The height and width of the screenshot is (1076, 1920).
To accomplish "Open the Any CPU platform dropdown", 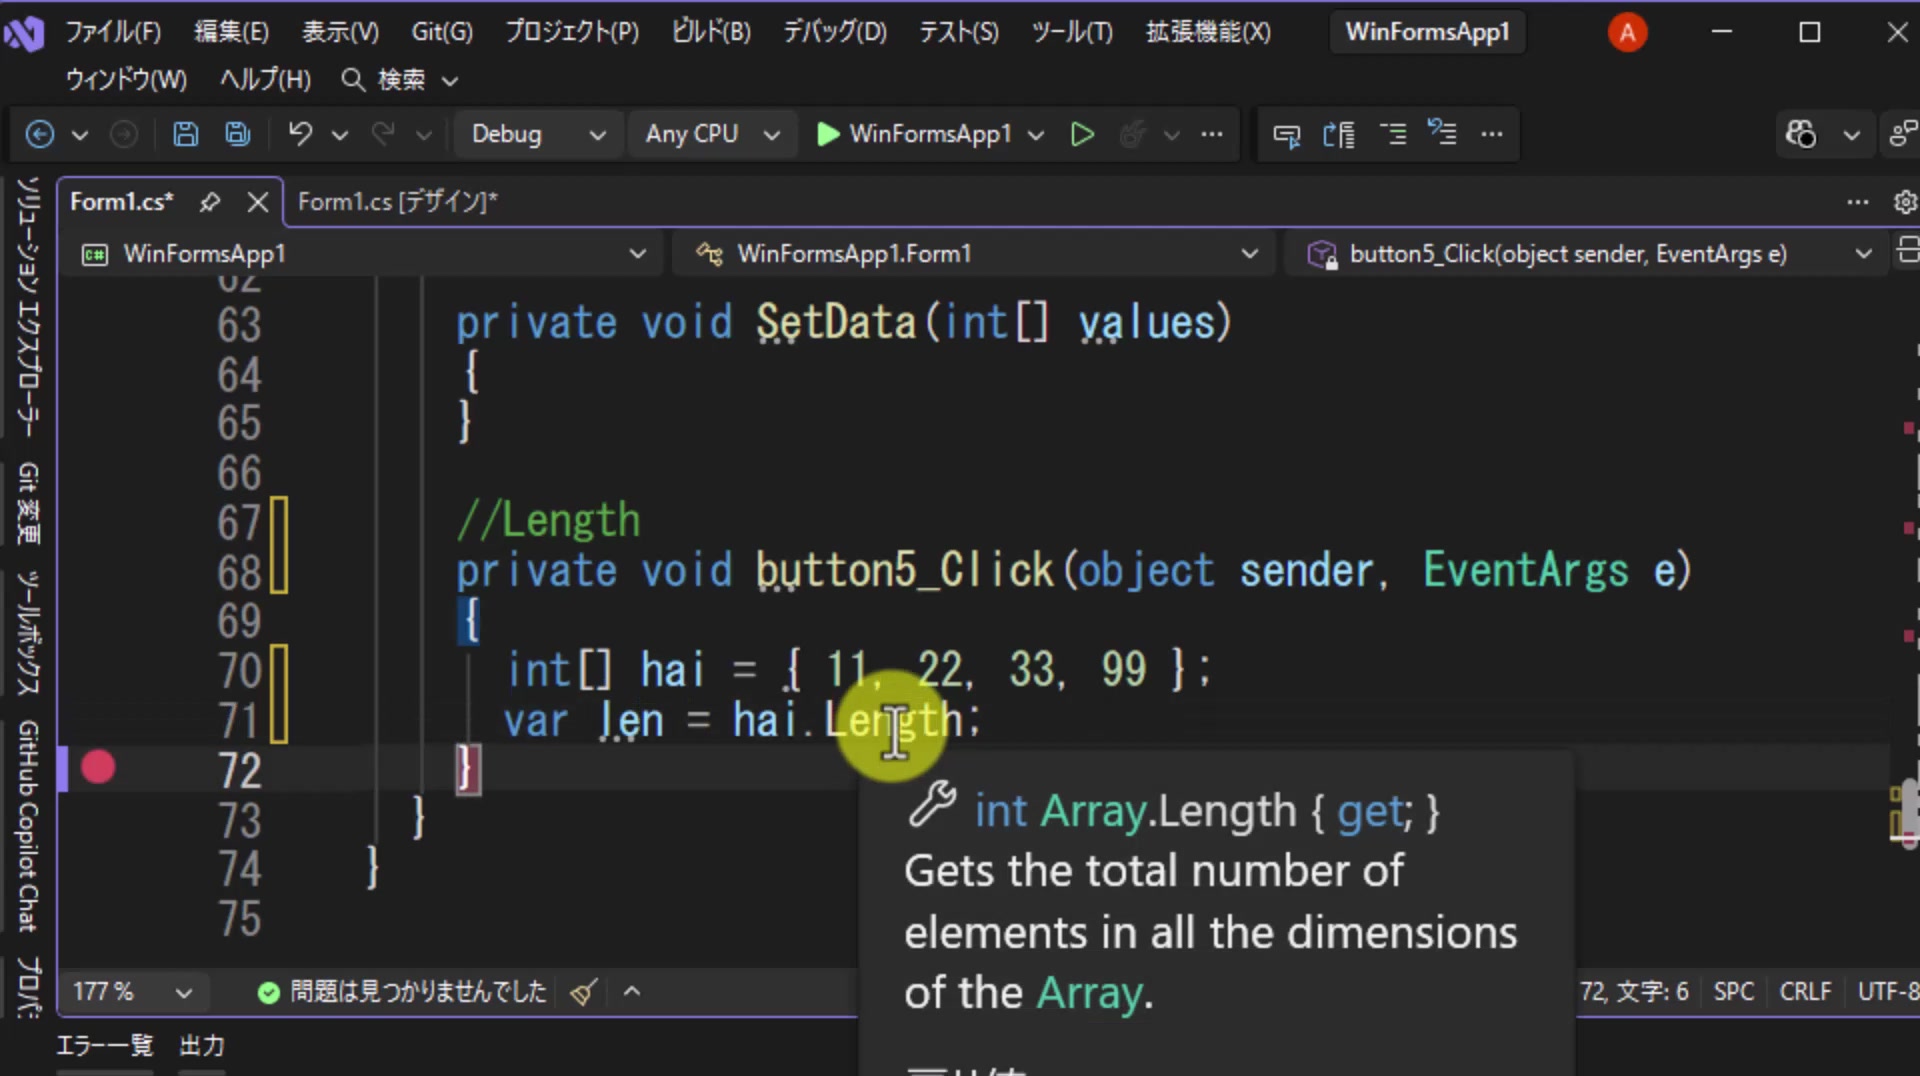I will pos(712,134).
